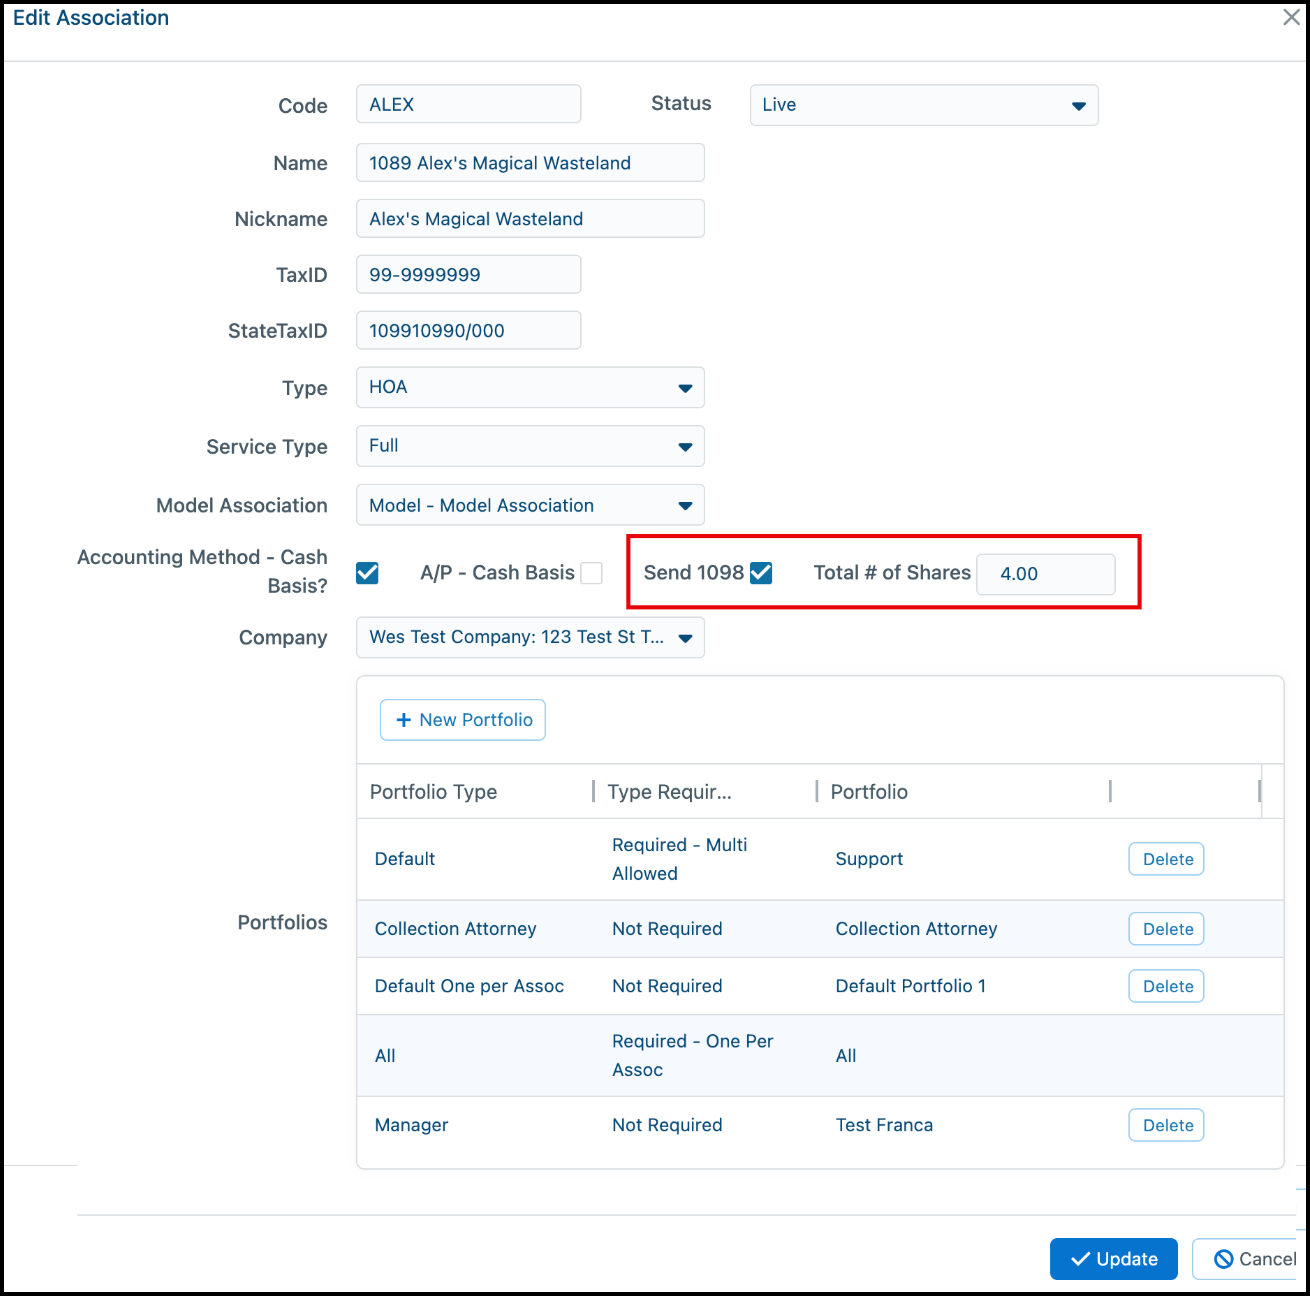Click the checkmark icon on Update

(x=1080, y=1259)
